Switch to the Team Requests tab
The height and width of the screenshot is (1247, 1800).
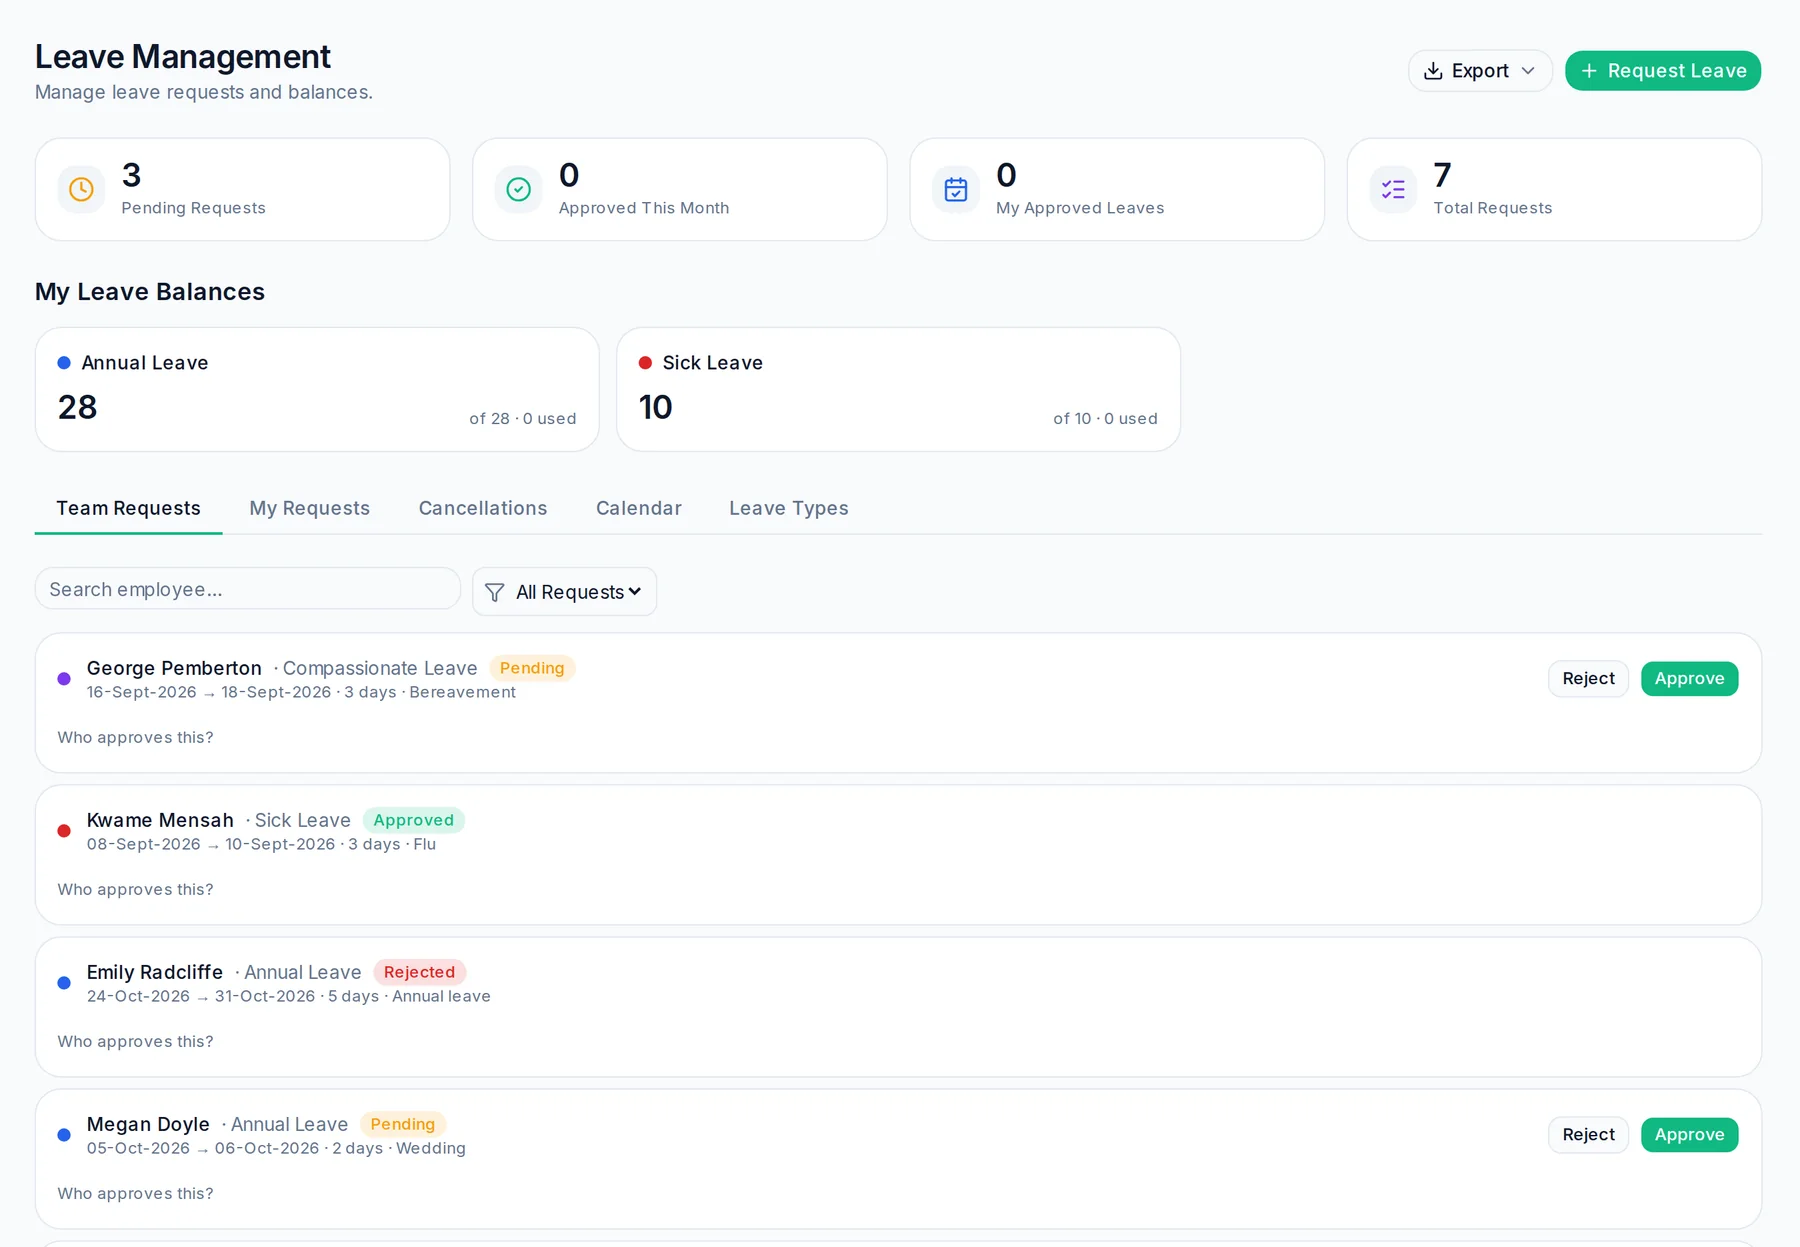[128, 508]
